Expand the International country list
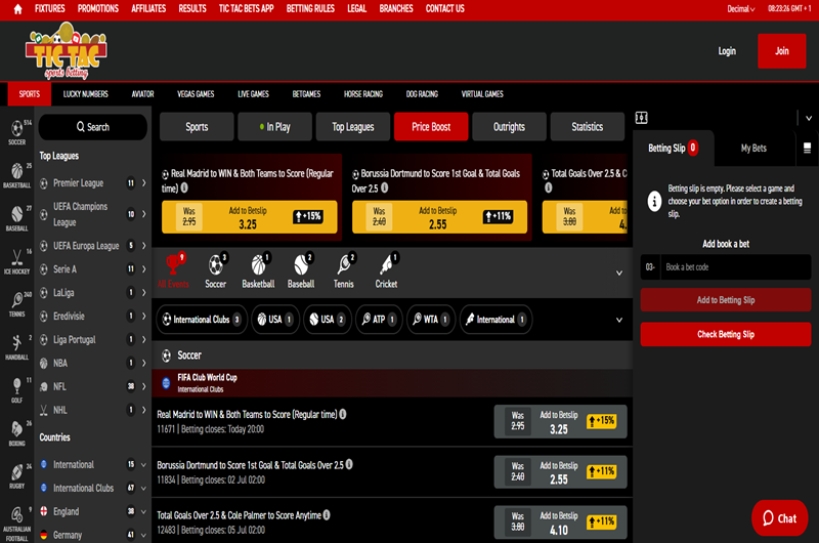This screenshot has width=819, height=543. tap(144, 464)
